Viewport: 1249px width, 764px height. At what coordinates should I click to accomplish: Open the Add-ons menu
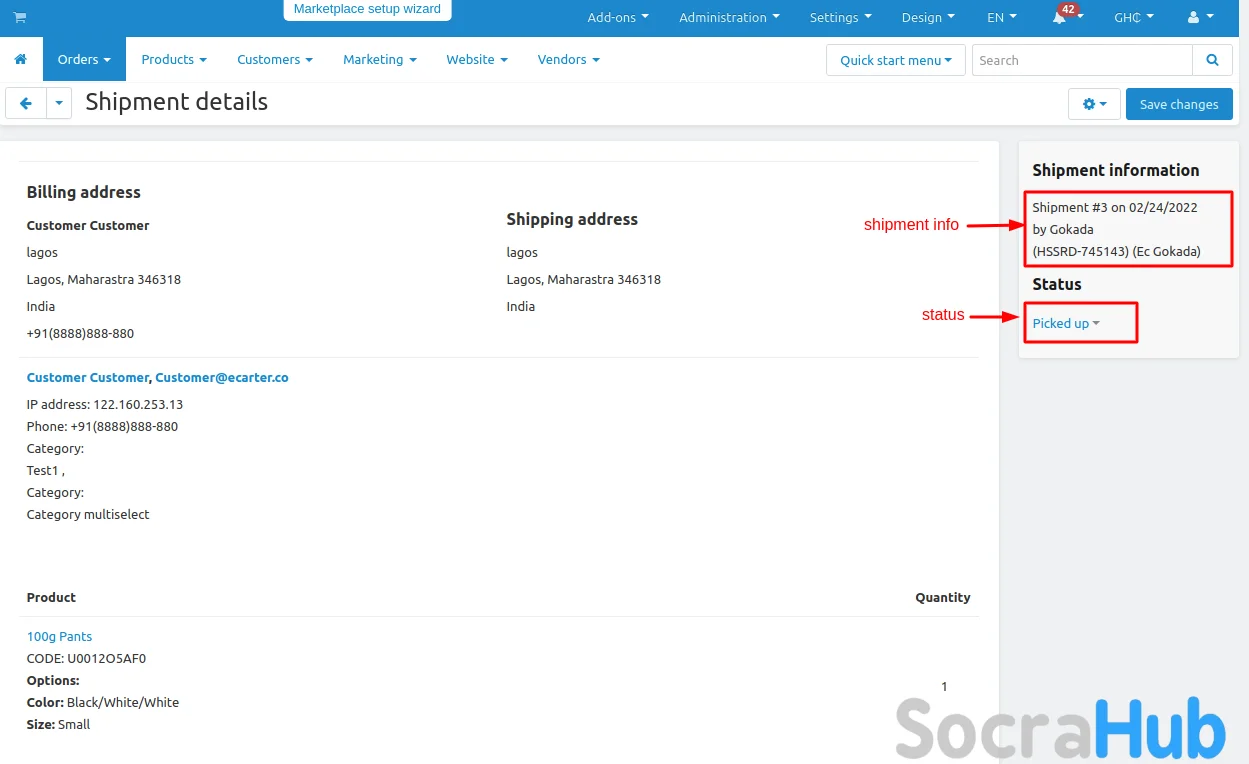617,18
